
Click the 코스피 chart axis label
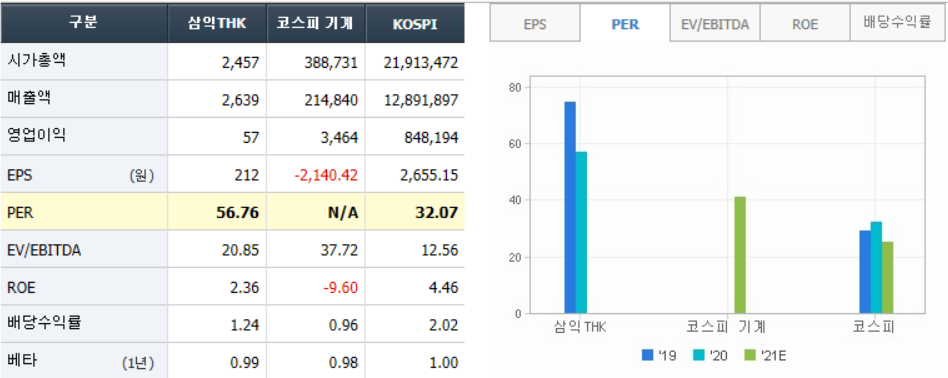click(873, 328)
